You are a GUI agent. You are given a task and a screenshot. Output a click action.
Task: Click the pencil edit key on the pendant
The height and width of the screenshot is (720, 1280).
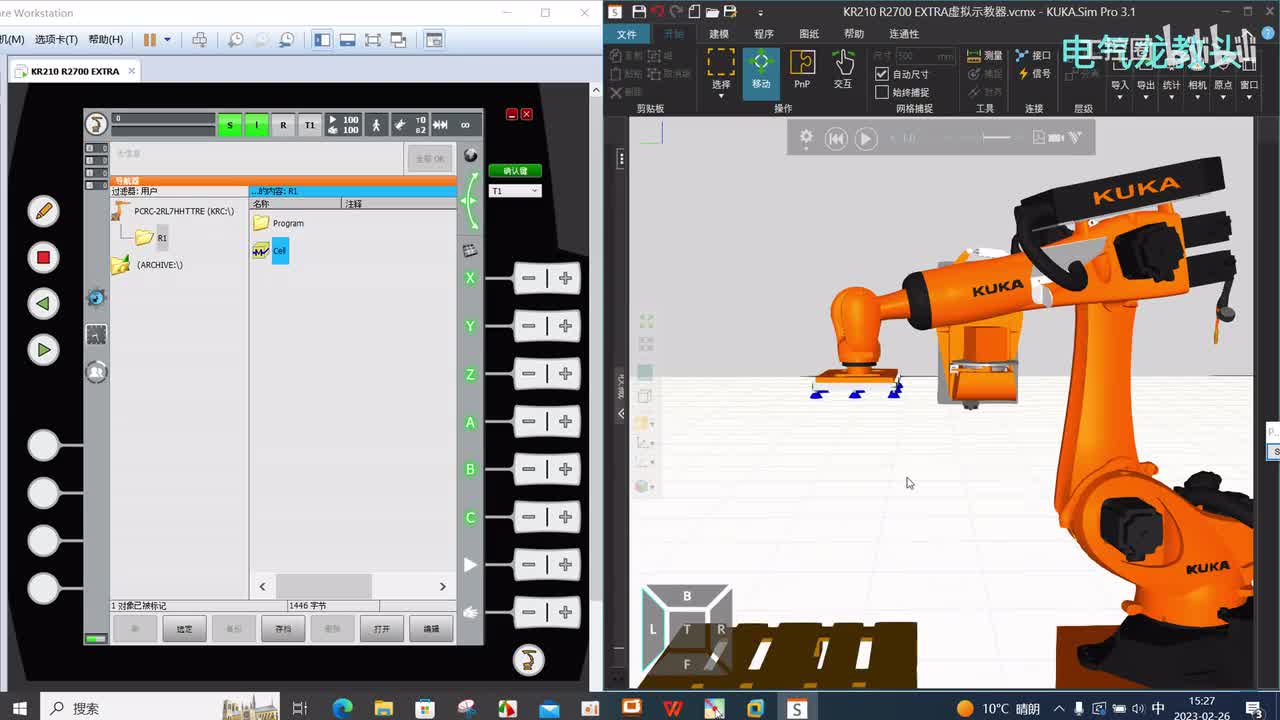point(43,211)
